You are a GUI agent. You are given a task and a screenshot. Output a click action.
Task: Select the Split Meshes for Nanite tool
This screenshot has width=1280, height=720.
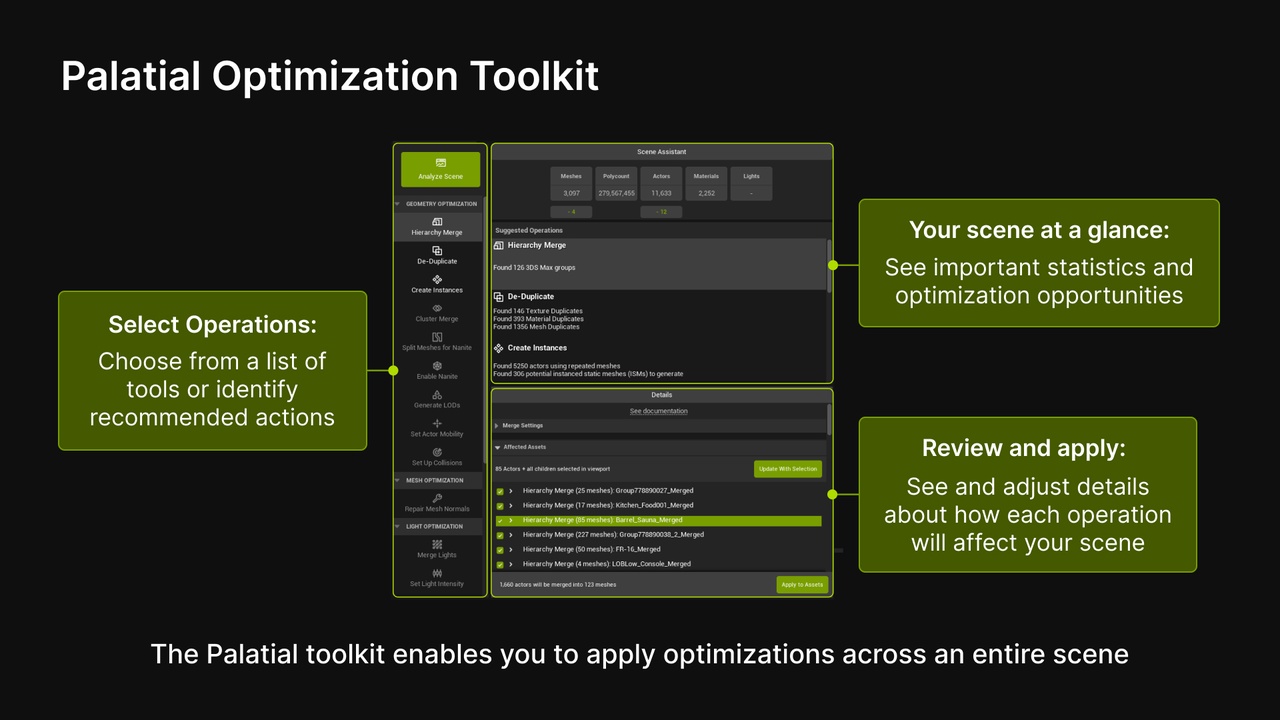click(x=437, y=342)
